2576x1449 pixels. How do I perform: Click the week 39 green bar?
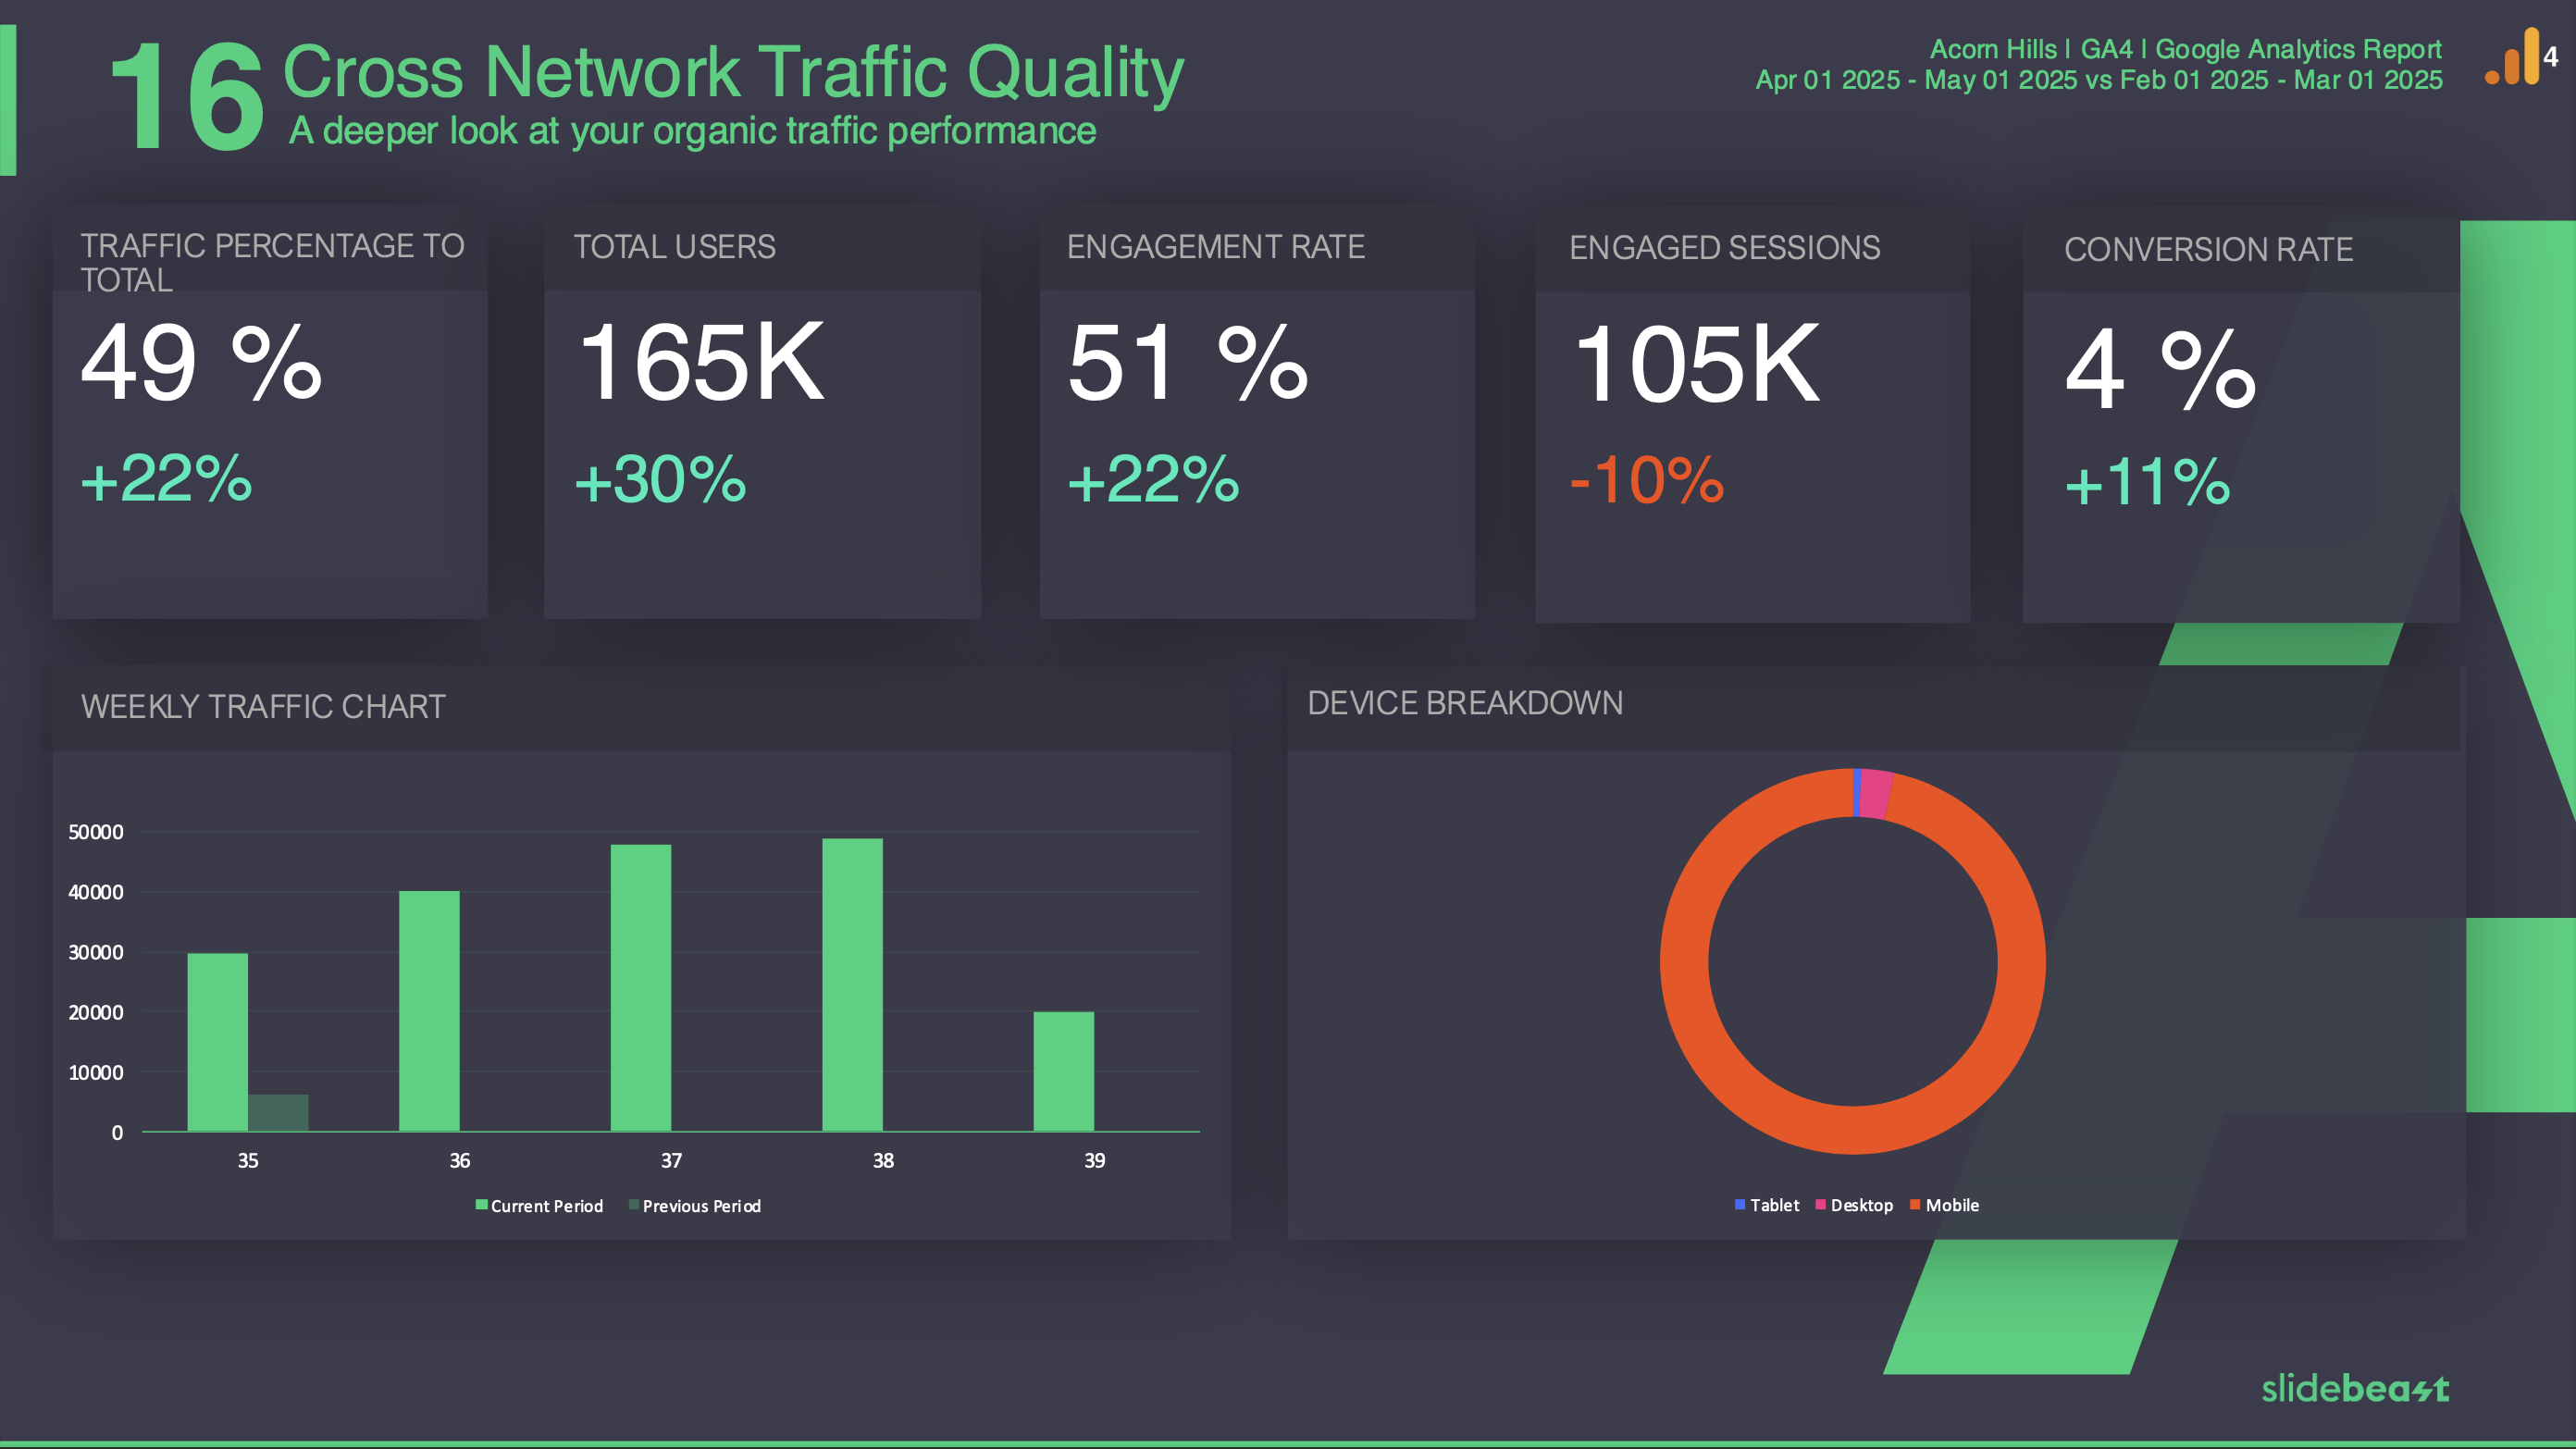[x=1064, y=1071]
